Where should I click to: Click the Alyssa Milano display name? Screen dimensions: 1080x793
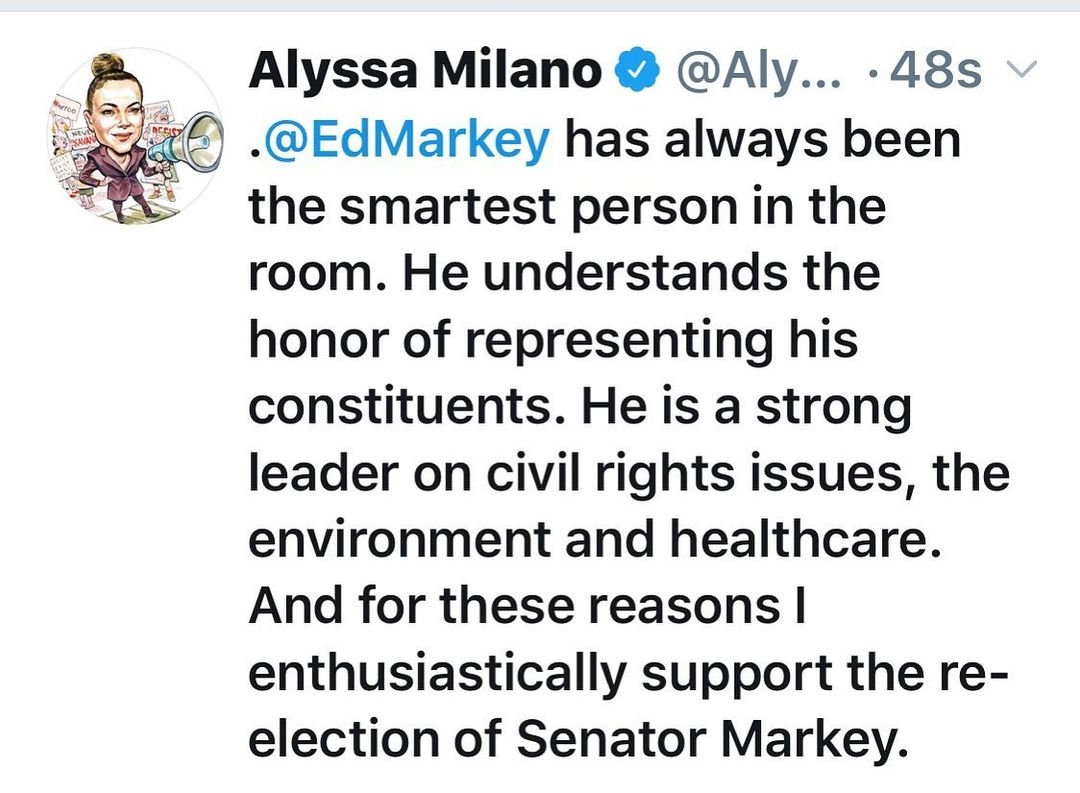424,71
